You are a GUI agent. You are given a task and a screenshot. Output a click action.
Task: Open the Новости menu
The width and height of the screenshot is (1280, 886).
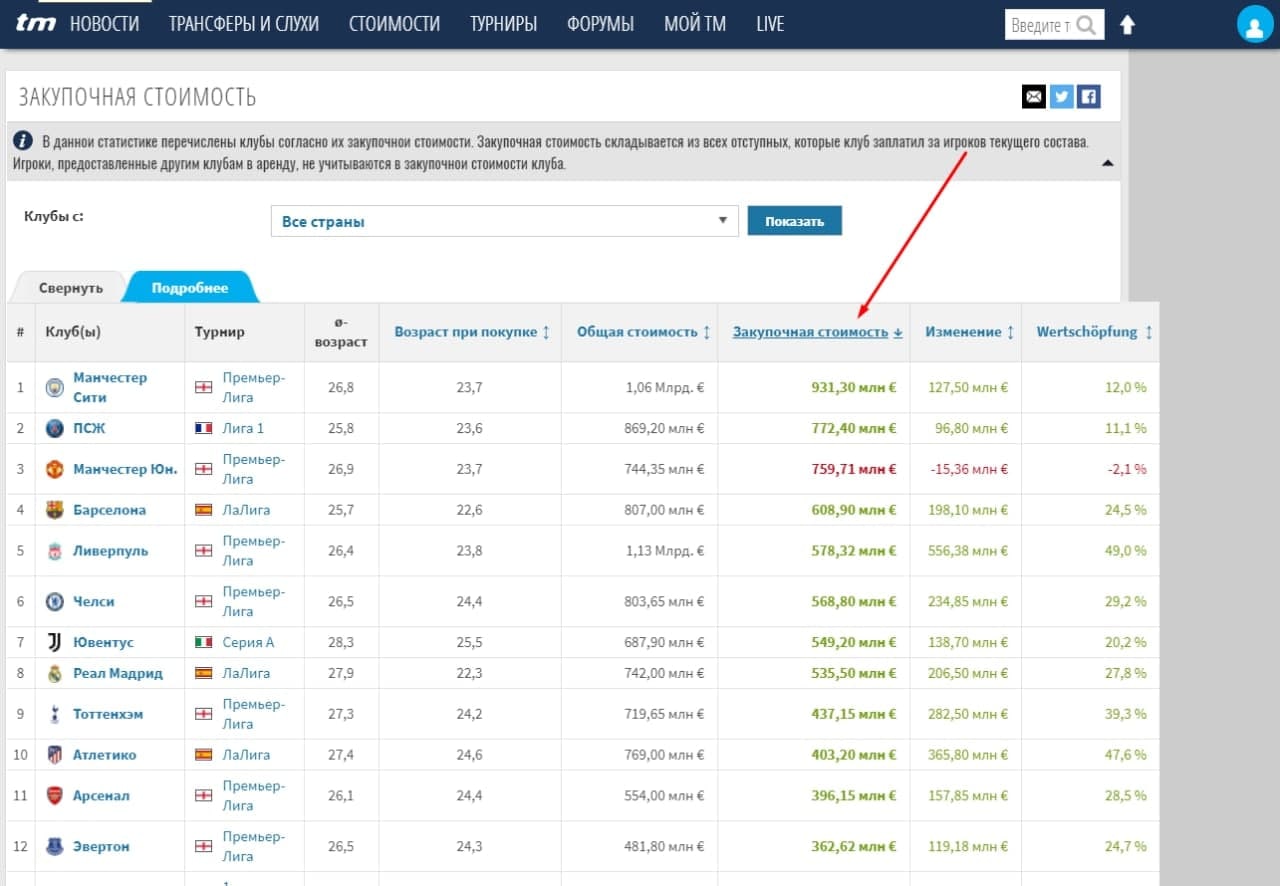(105, 24)
